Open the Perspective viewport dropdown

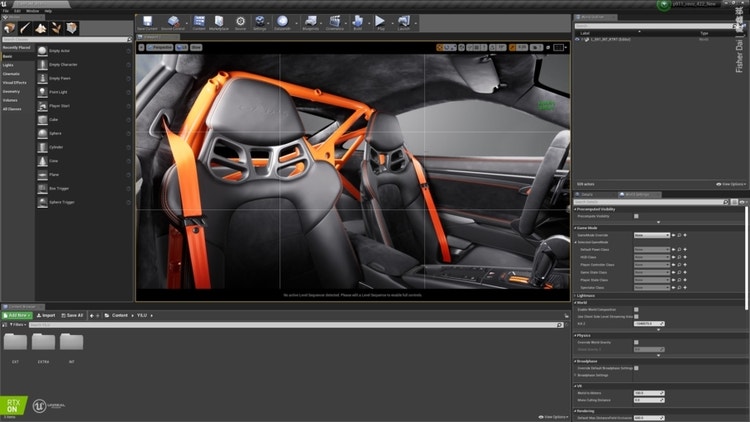(x=157, y=47)
